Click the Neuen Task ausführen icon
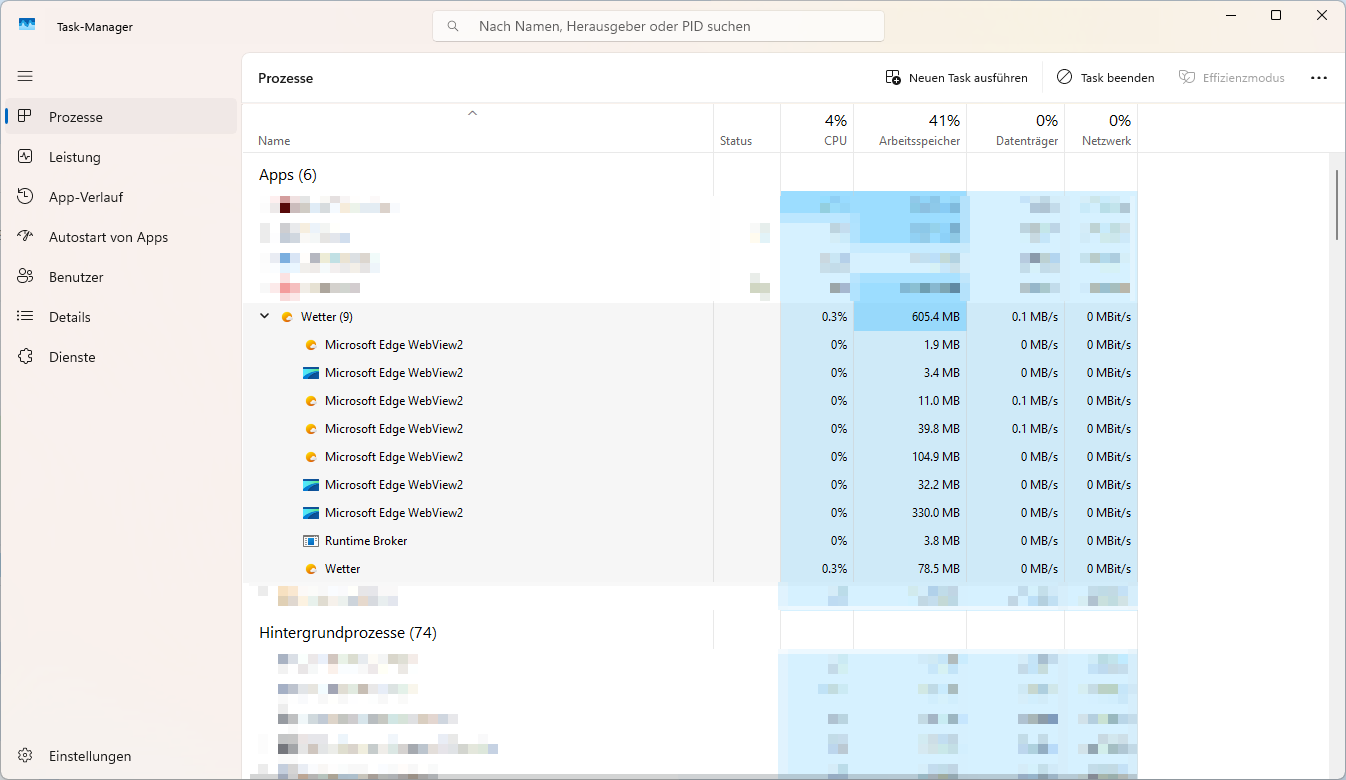 click(893, 77)
